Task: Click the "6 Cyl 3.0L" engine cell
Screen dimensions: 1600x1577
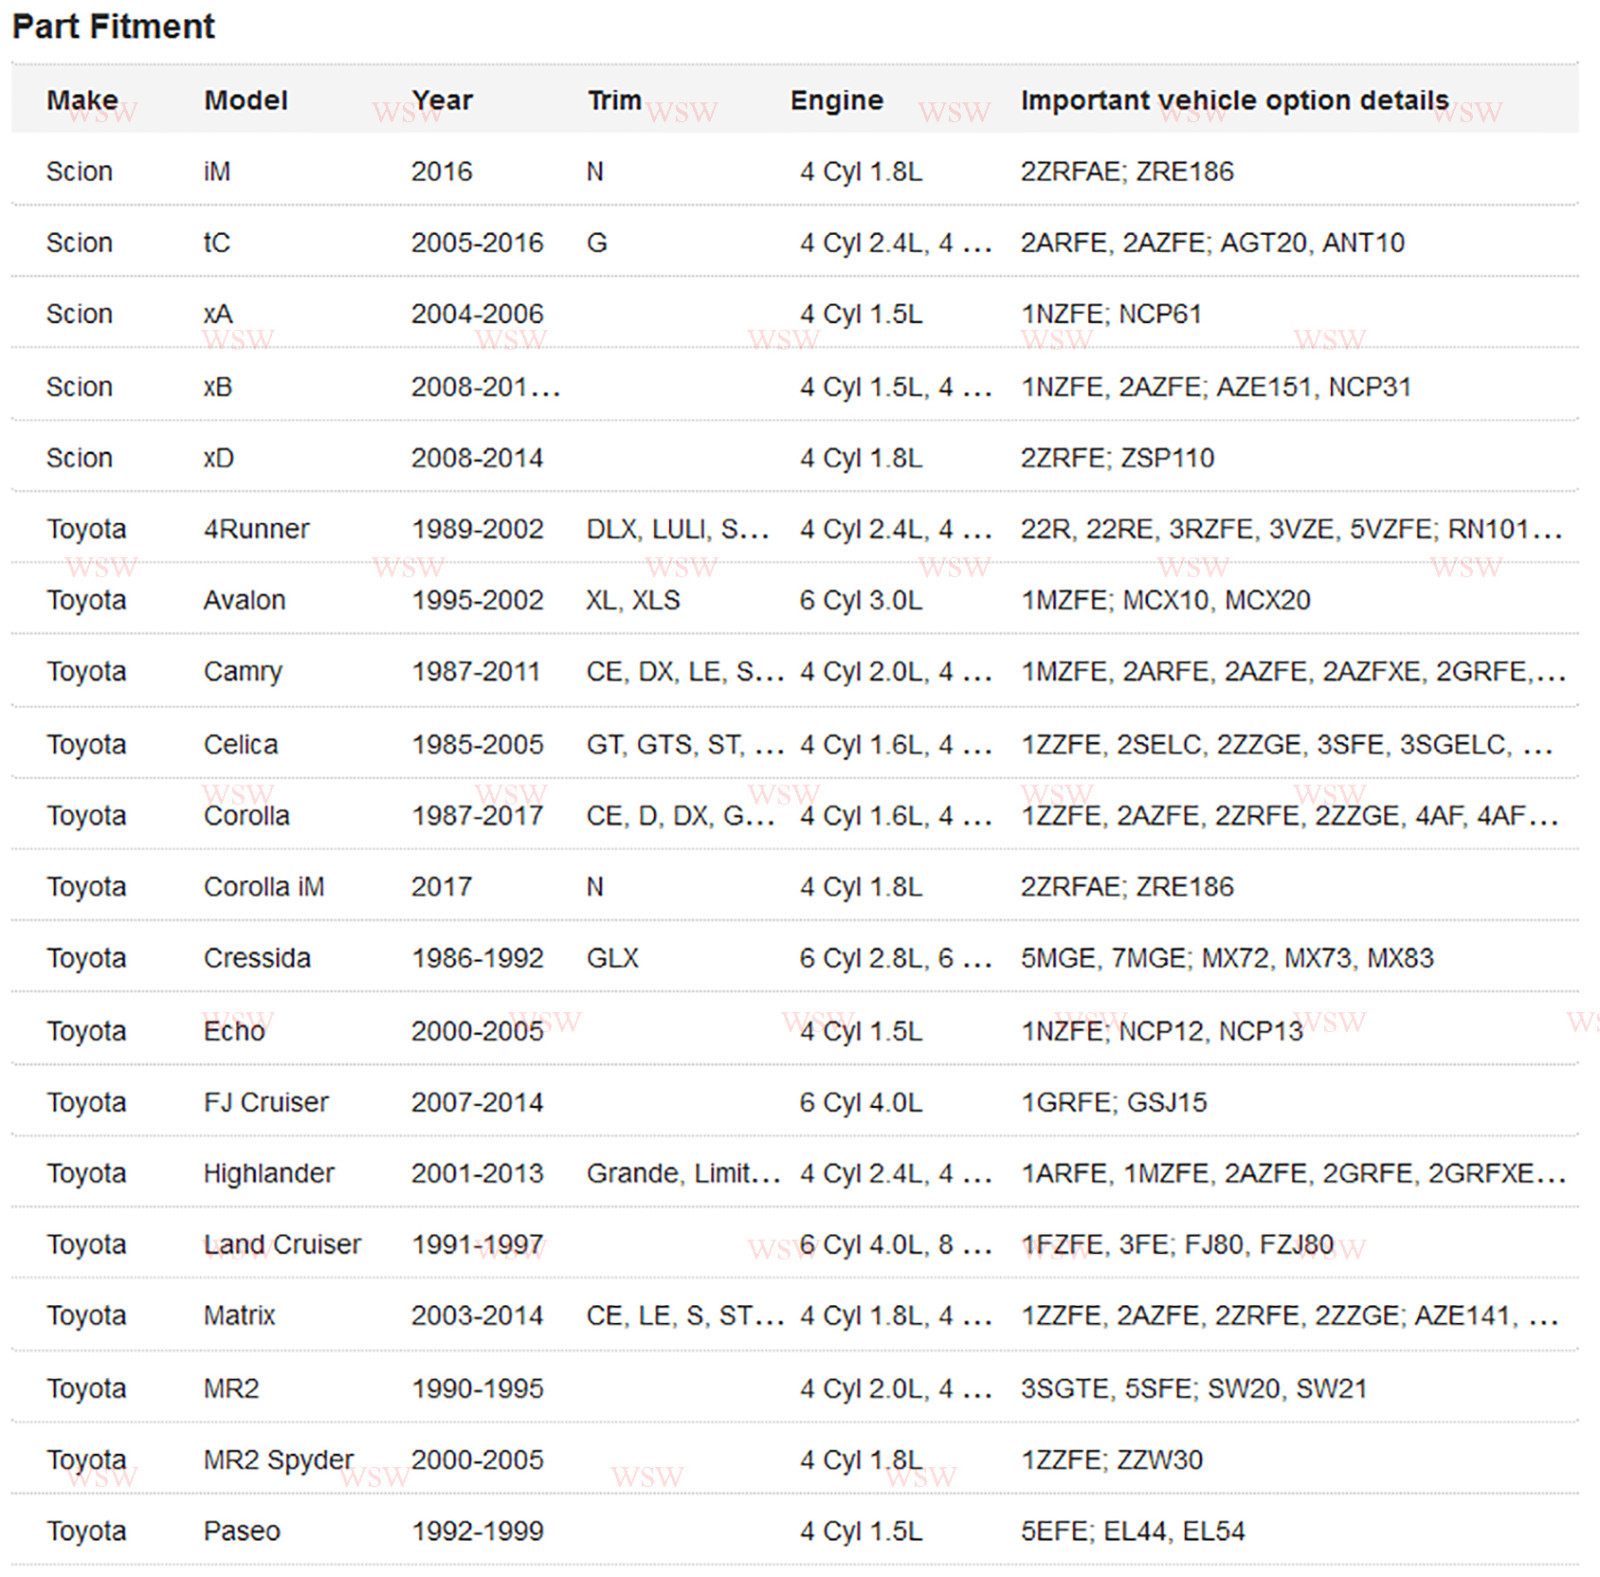Action: (861, 600)
